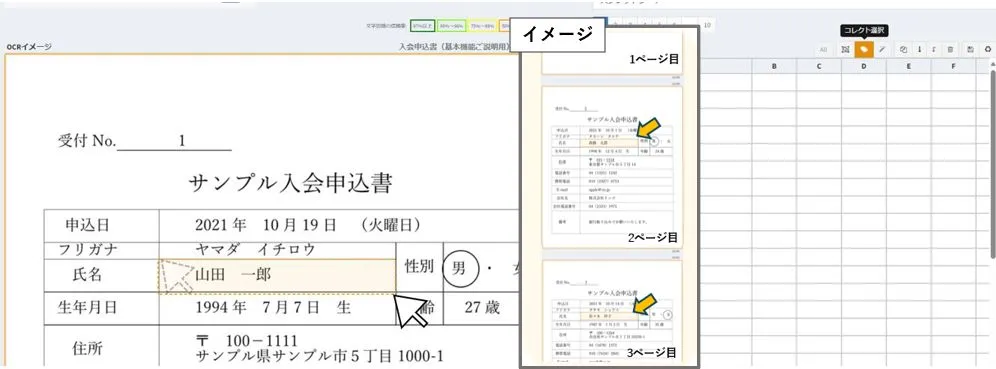Select column C header

click(819, 65)
